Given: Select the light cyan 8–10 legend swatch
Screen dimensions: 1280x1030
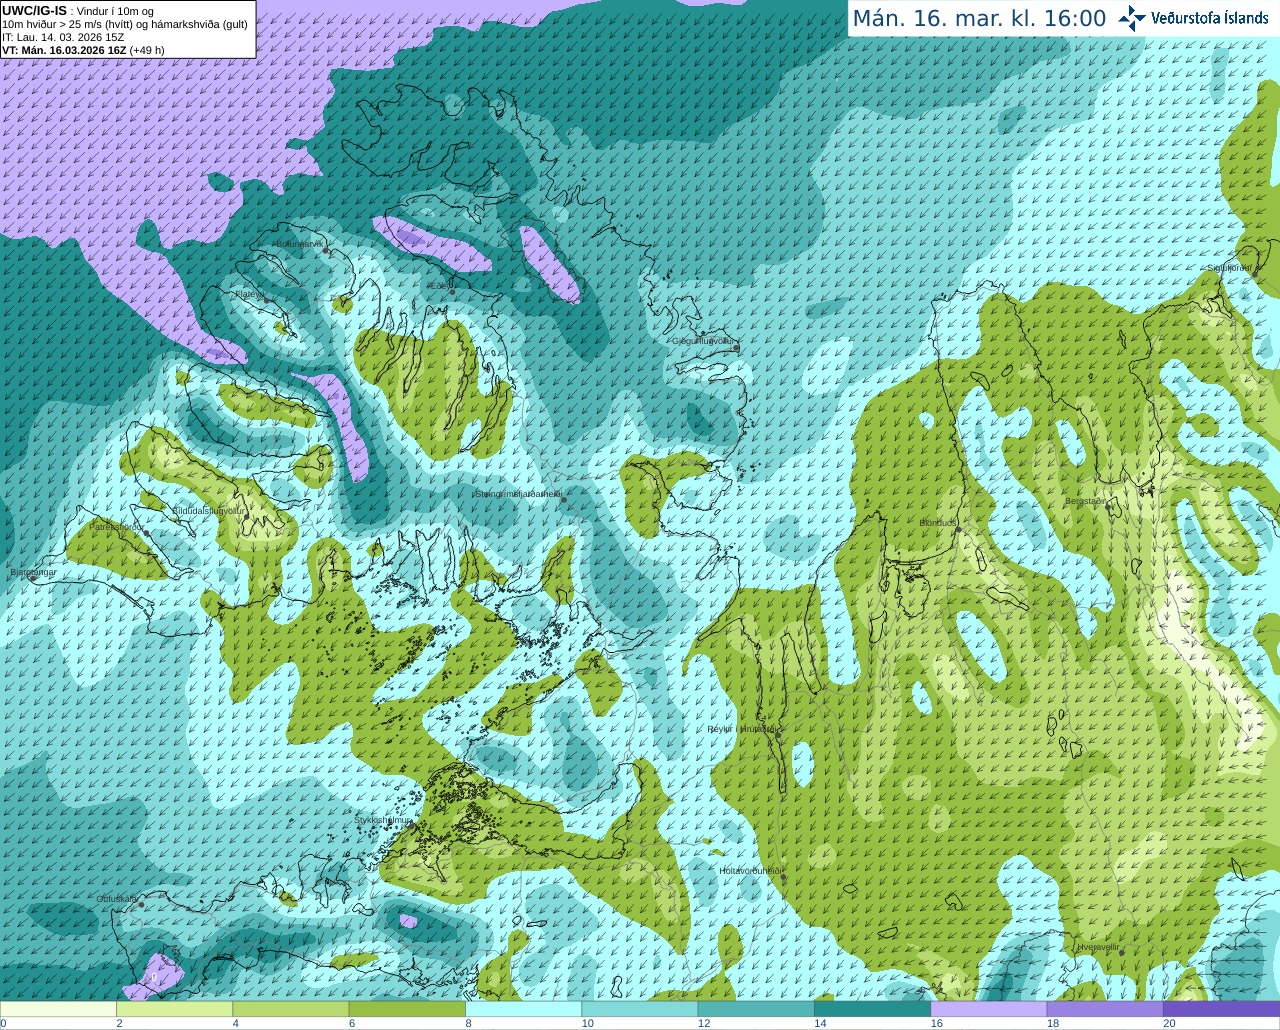Looking at the screenshot, I should tap(523, 1009).
